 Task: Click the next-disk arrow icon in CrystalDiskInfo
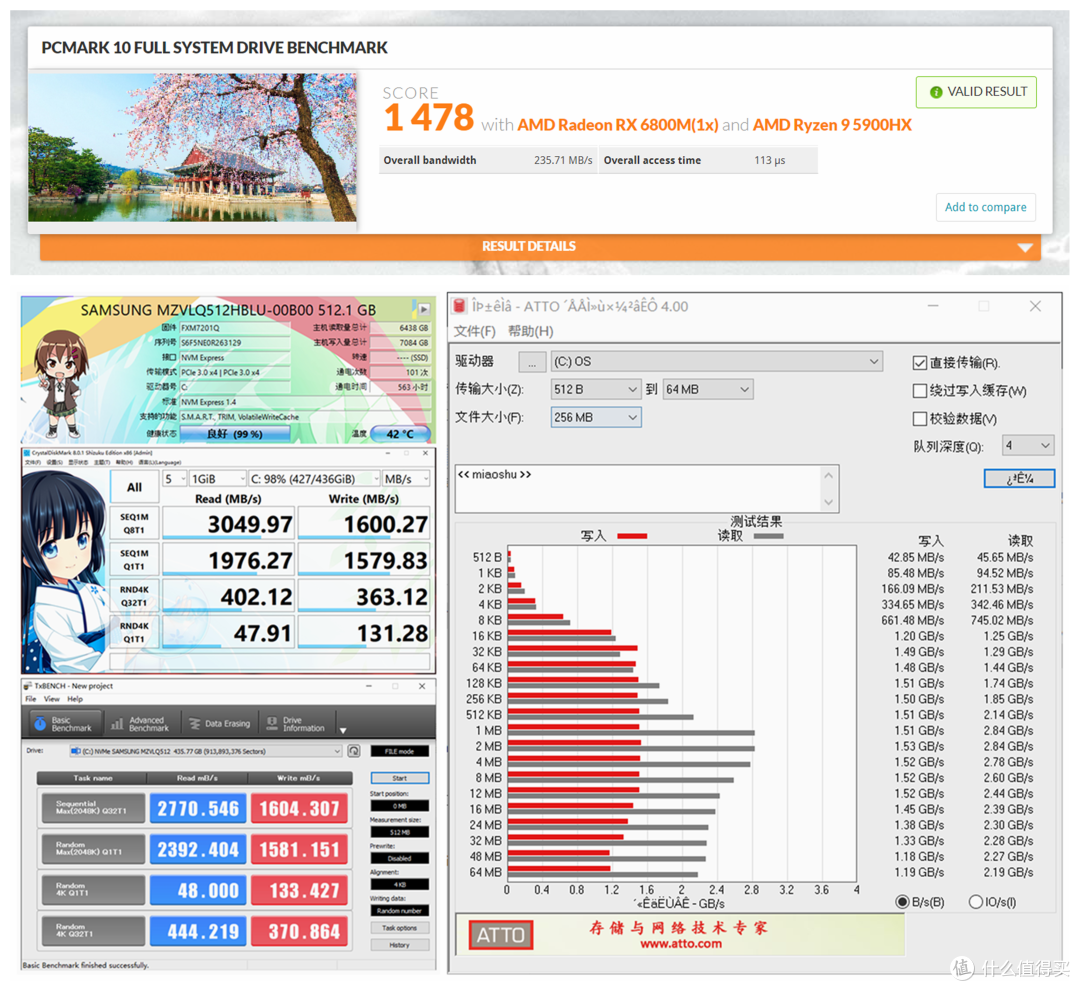(423, 309)
